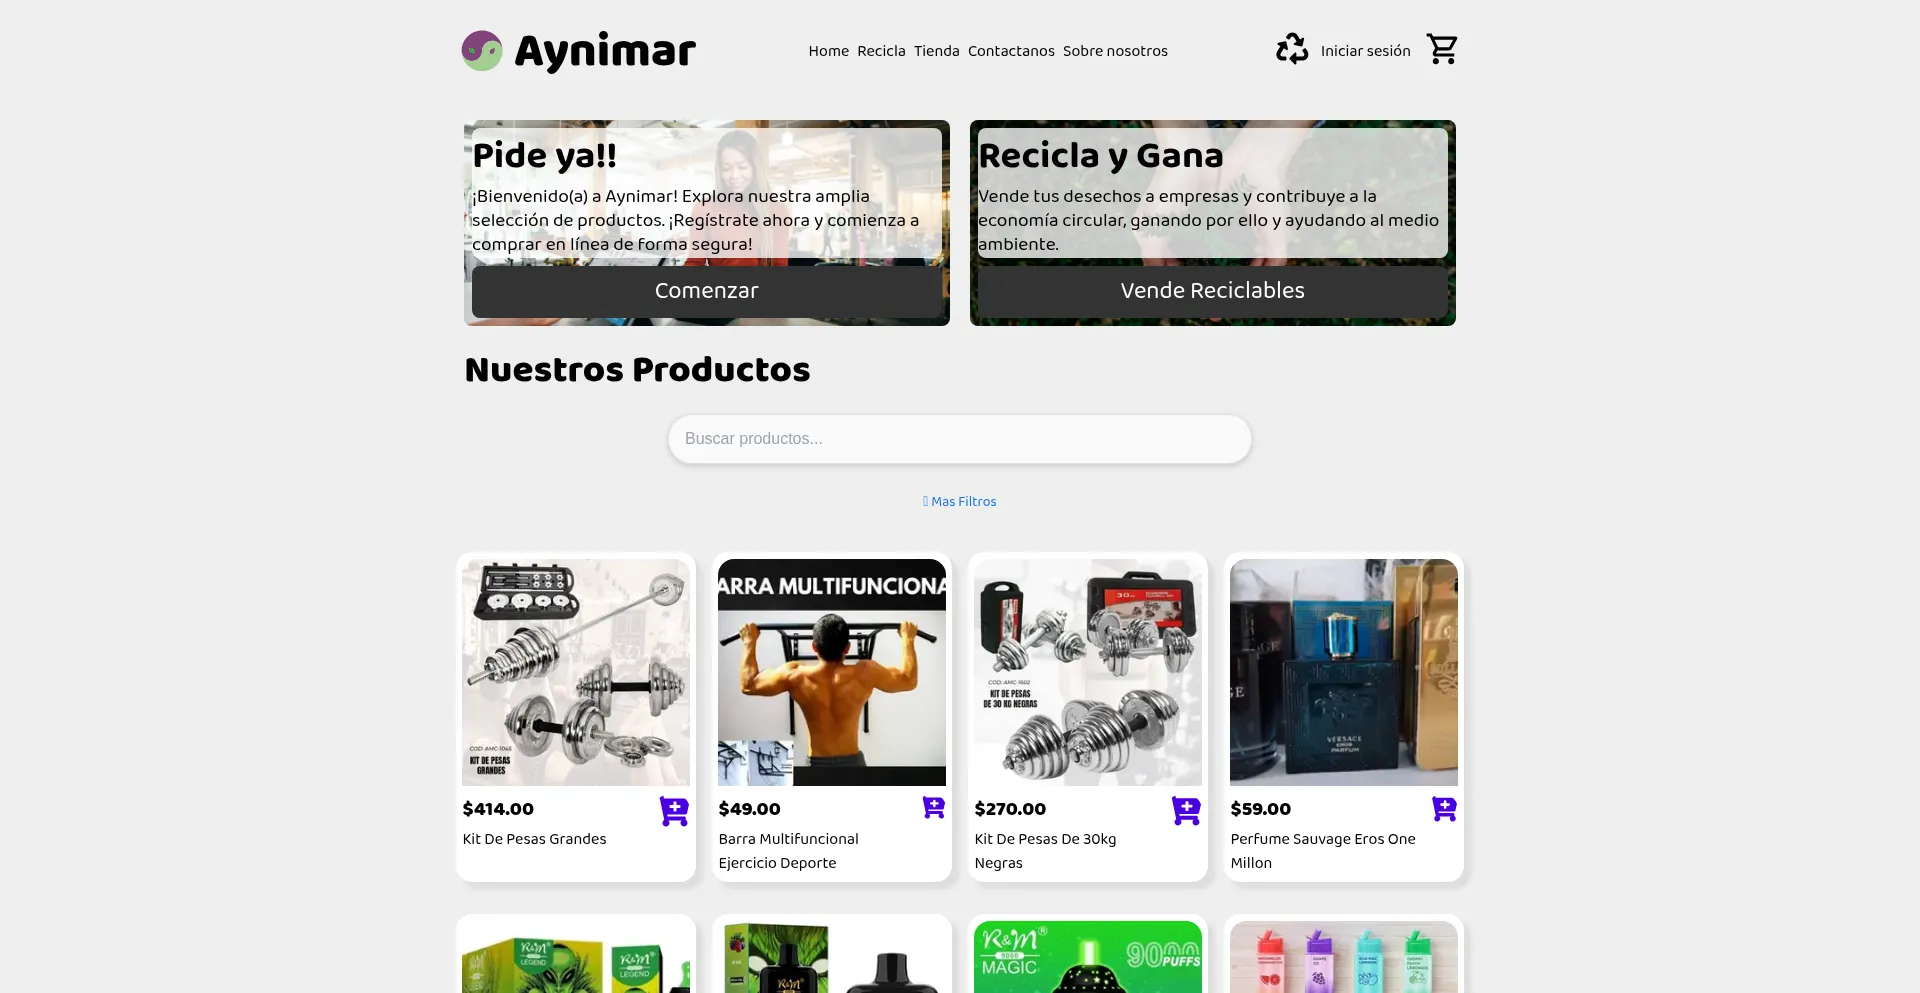The width and height of the screenshot is (1920, 993).
Task: Click the Kit De Pesas Grandes title
Action: (x=535, y=839)
